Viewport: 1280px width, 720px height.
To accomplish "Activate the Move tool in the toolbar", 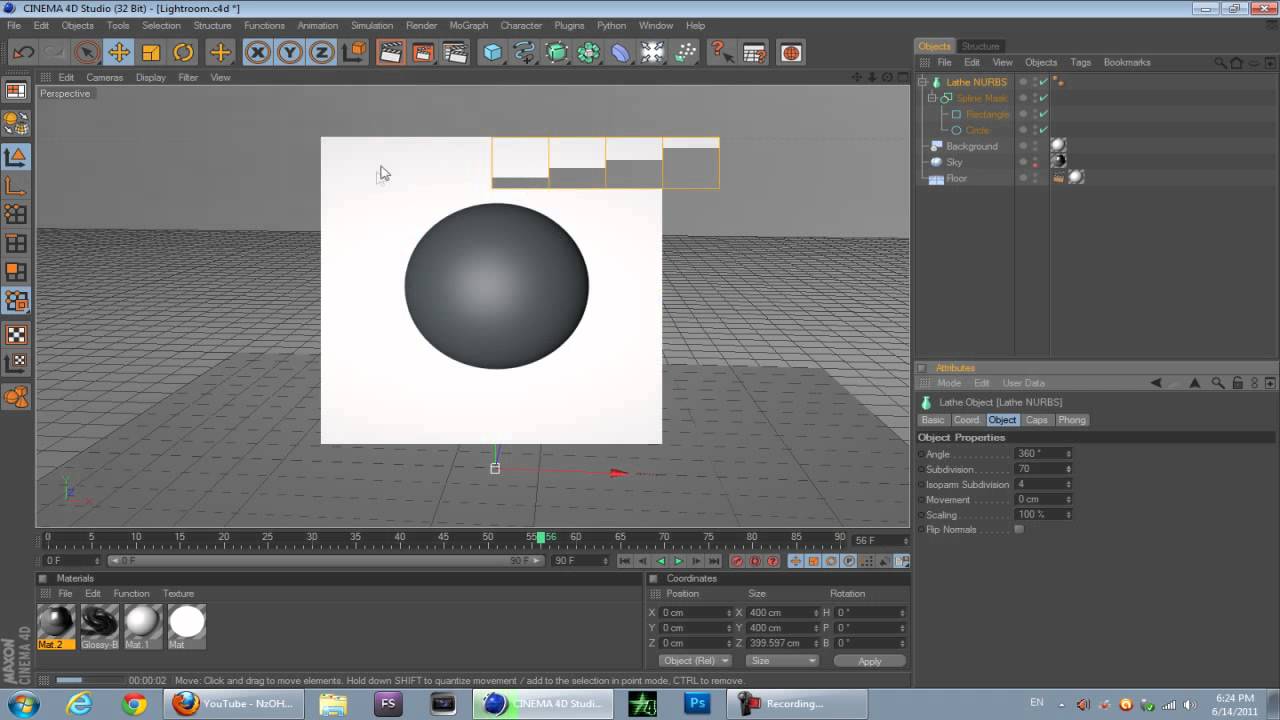I will pos(119,52).
